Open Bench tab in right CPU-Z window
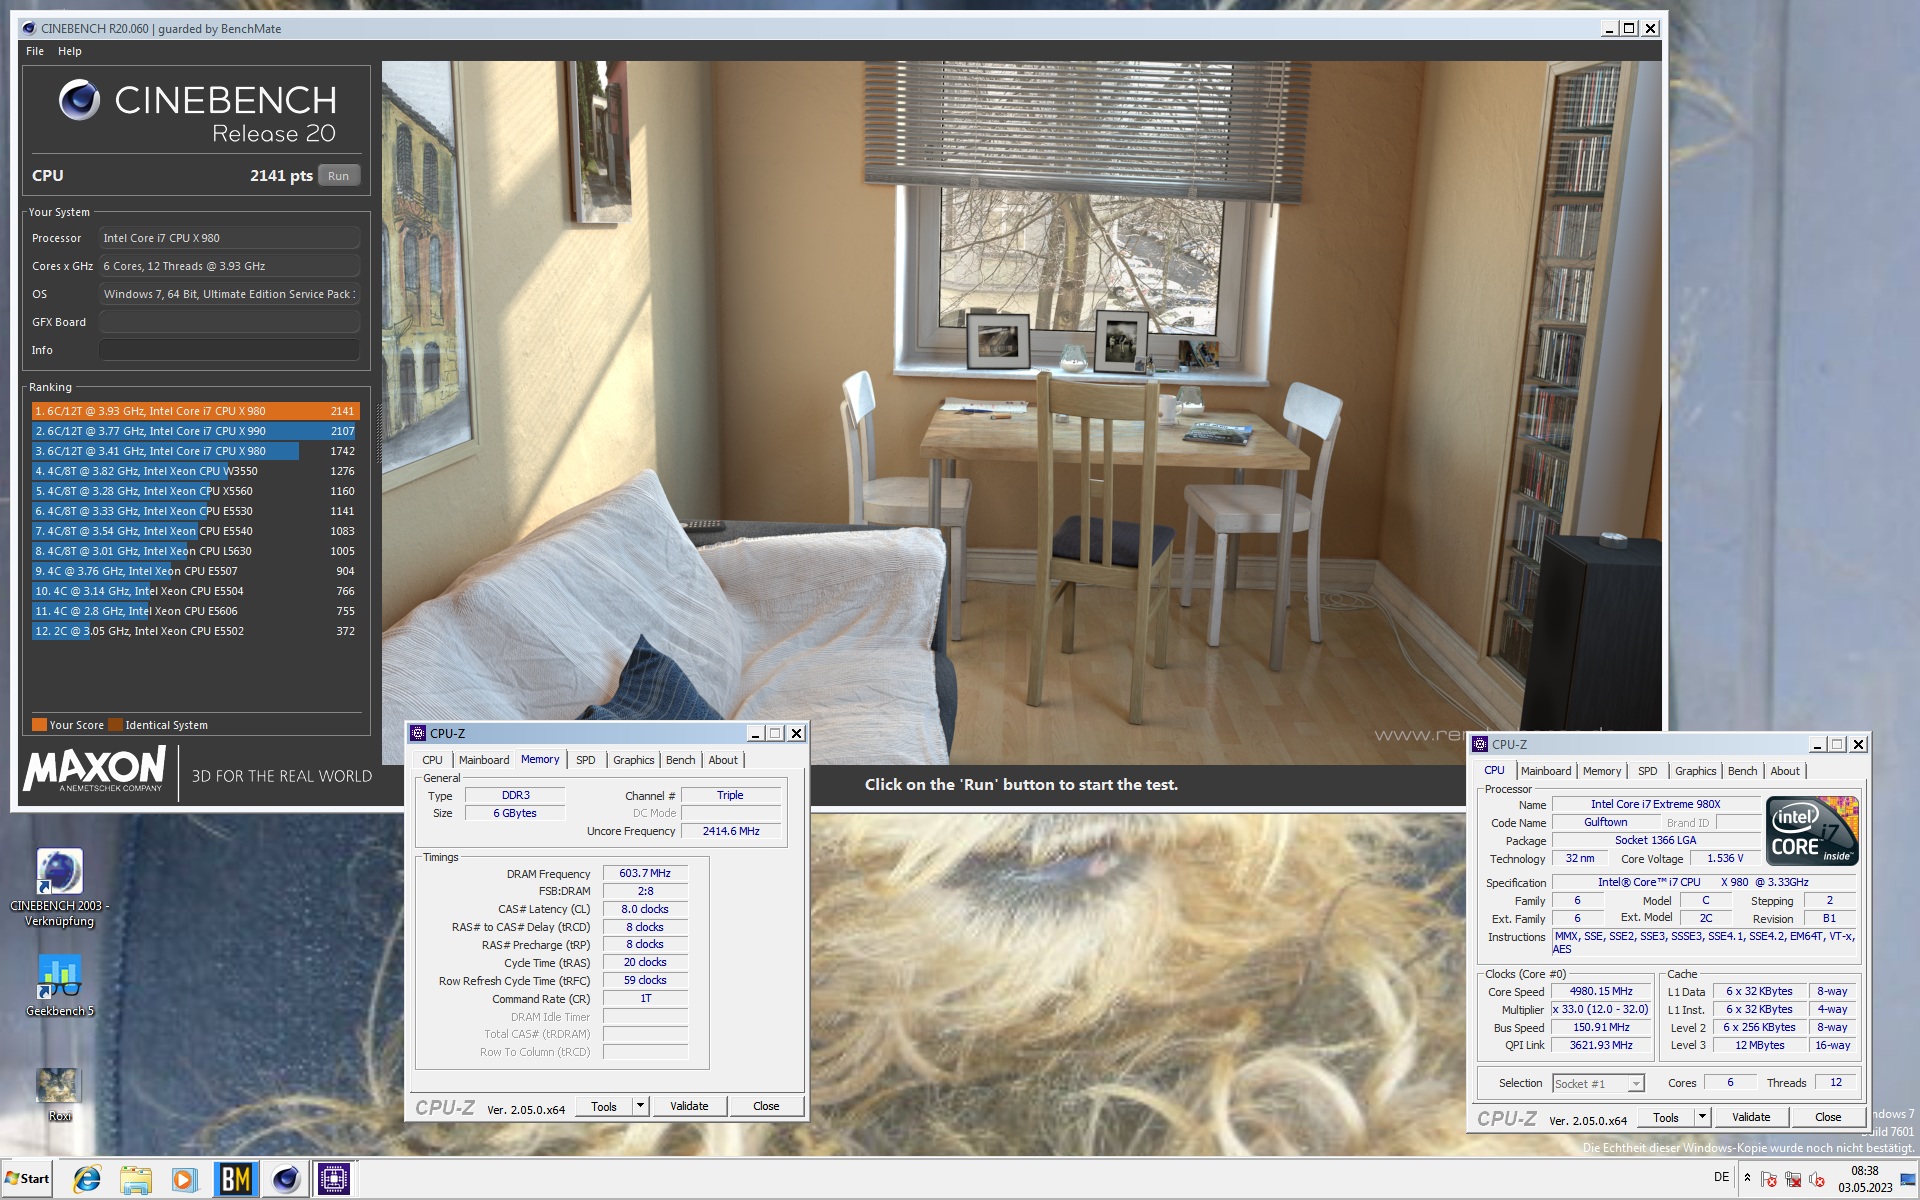 (1743, 771)
